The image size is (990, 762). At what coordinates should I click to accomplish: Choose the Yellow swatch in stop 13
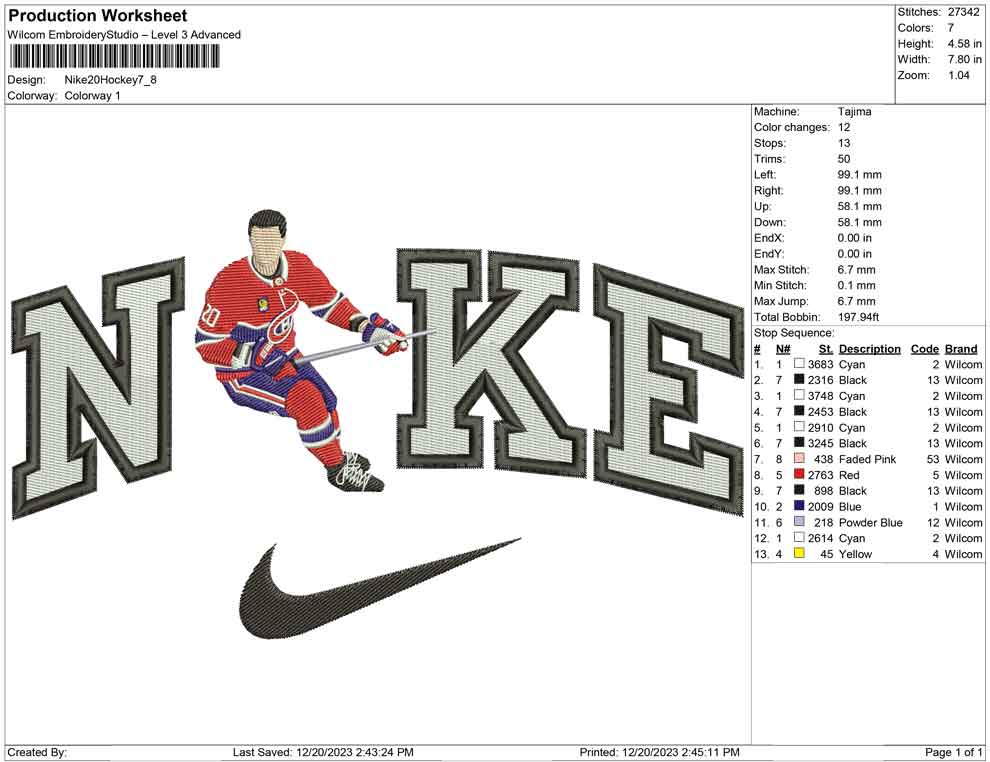[799, 553]
